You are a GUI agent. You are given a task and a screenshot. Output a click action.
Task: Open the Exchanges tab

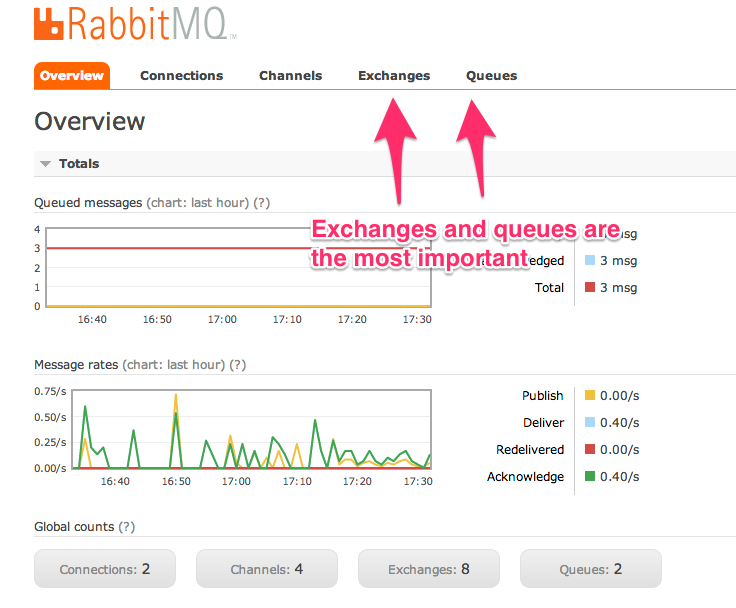click(x=394, y=76)
